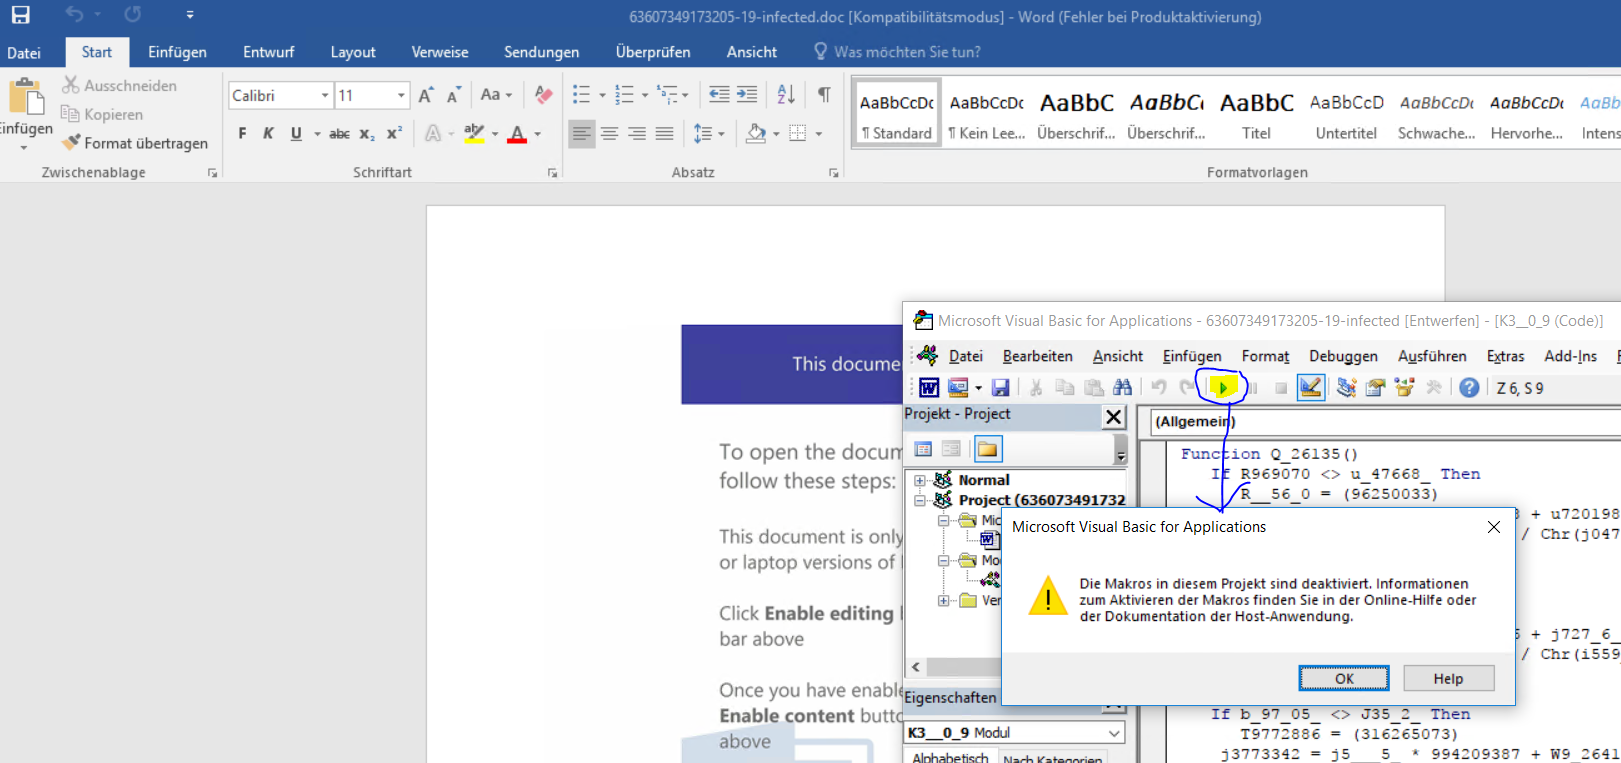Image resolution: width=1621 pixels, height=763 pixels.
Task: Toggle bold (F) formatting in Word
Action: tap(242, 133)
